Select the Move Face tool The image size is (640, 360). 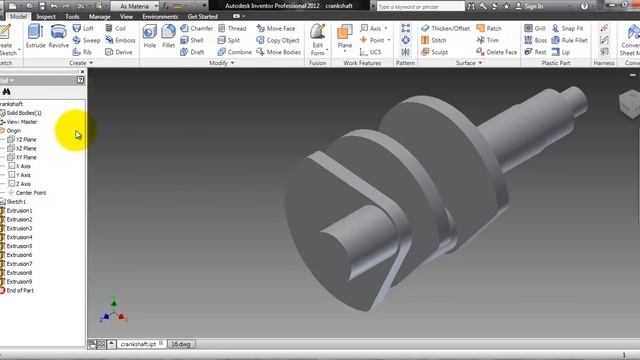pyautogui.click(x=276, y=28)
